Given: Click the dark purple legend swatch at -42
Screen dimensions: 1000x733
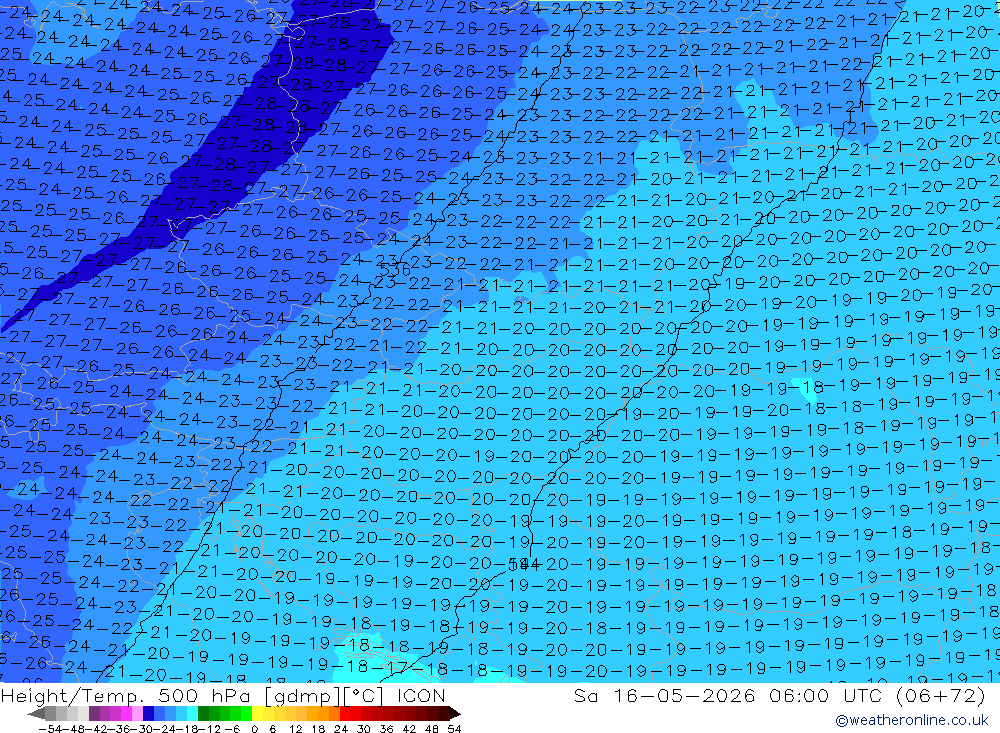Looking at the screenshot, I should [x=94, y=714].
